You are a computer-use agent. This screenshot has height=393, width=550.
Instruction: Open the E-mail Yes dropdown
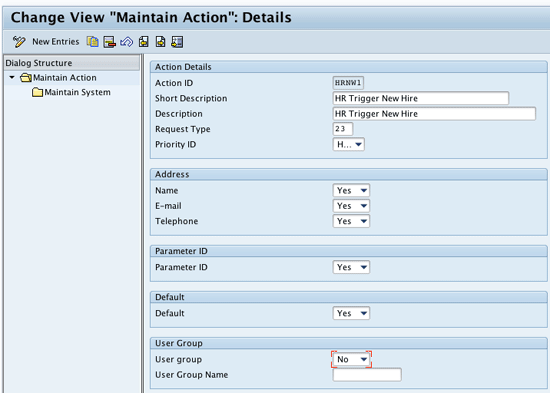click(x=351, y=206)
